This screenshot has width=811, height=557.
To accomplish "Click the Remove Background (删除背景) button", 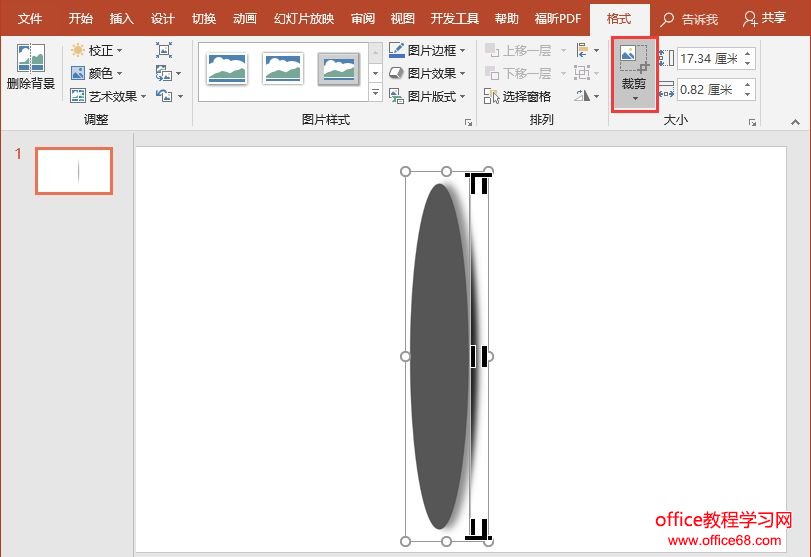I will [x=30, y=68].
